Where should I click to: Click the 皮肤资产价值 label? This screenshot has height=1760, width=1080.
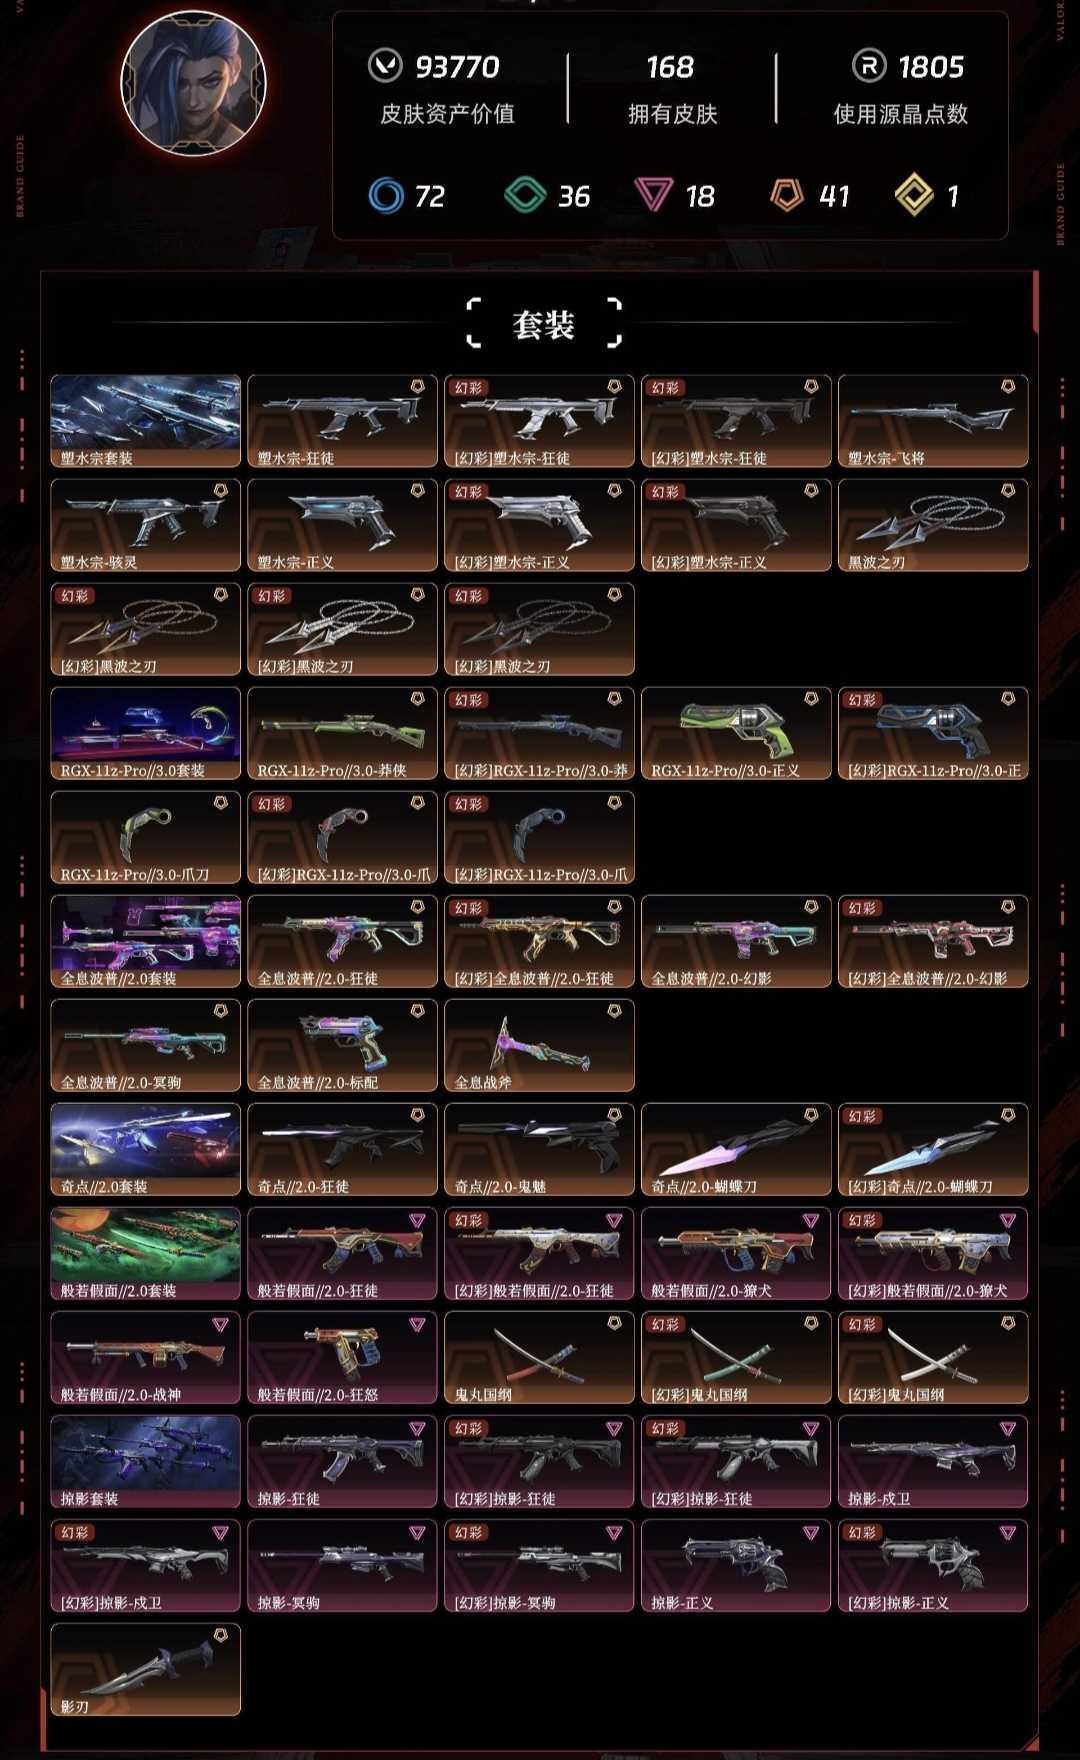pyautogui.click(x=447, y=114)
